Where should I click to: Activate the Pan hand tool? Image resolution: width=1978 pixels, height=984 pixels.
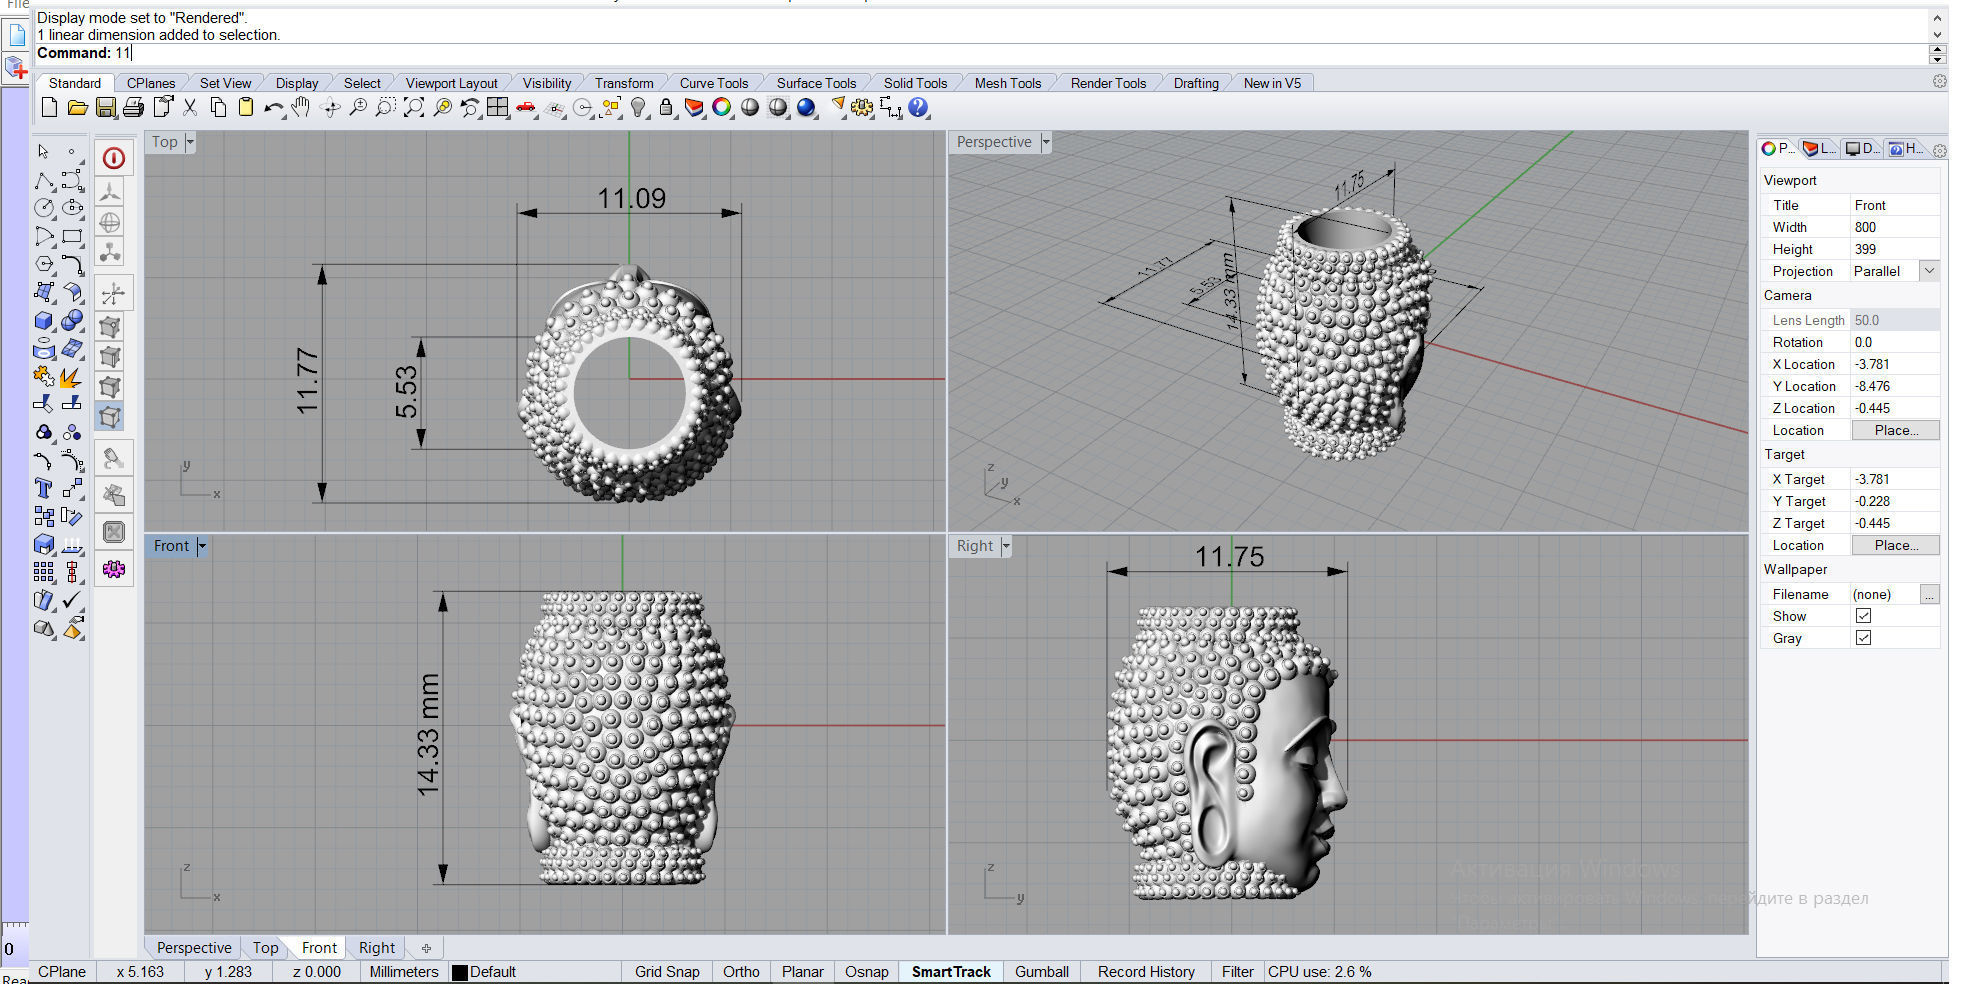[x=301, y=107]
